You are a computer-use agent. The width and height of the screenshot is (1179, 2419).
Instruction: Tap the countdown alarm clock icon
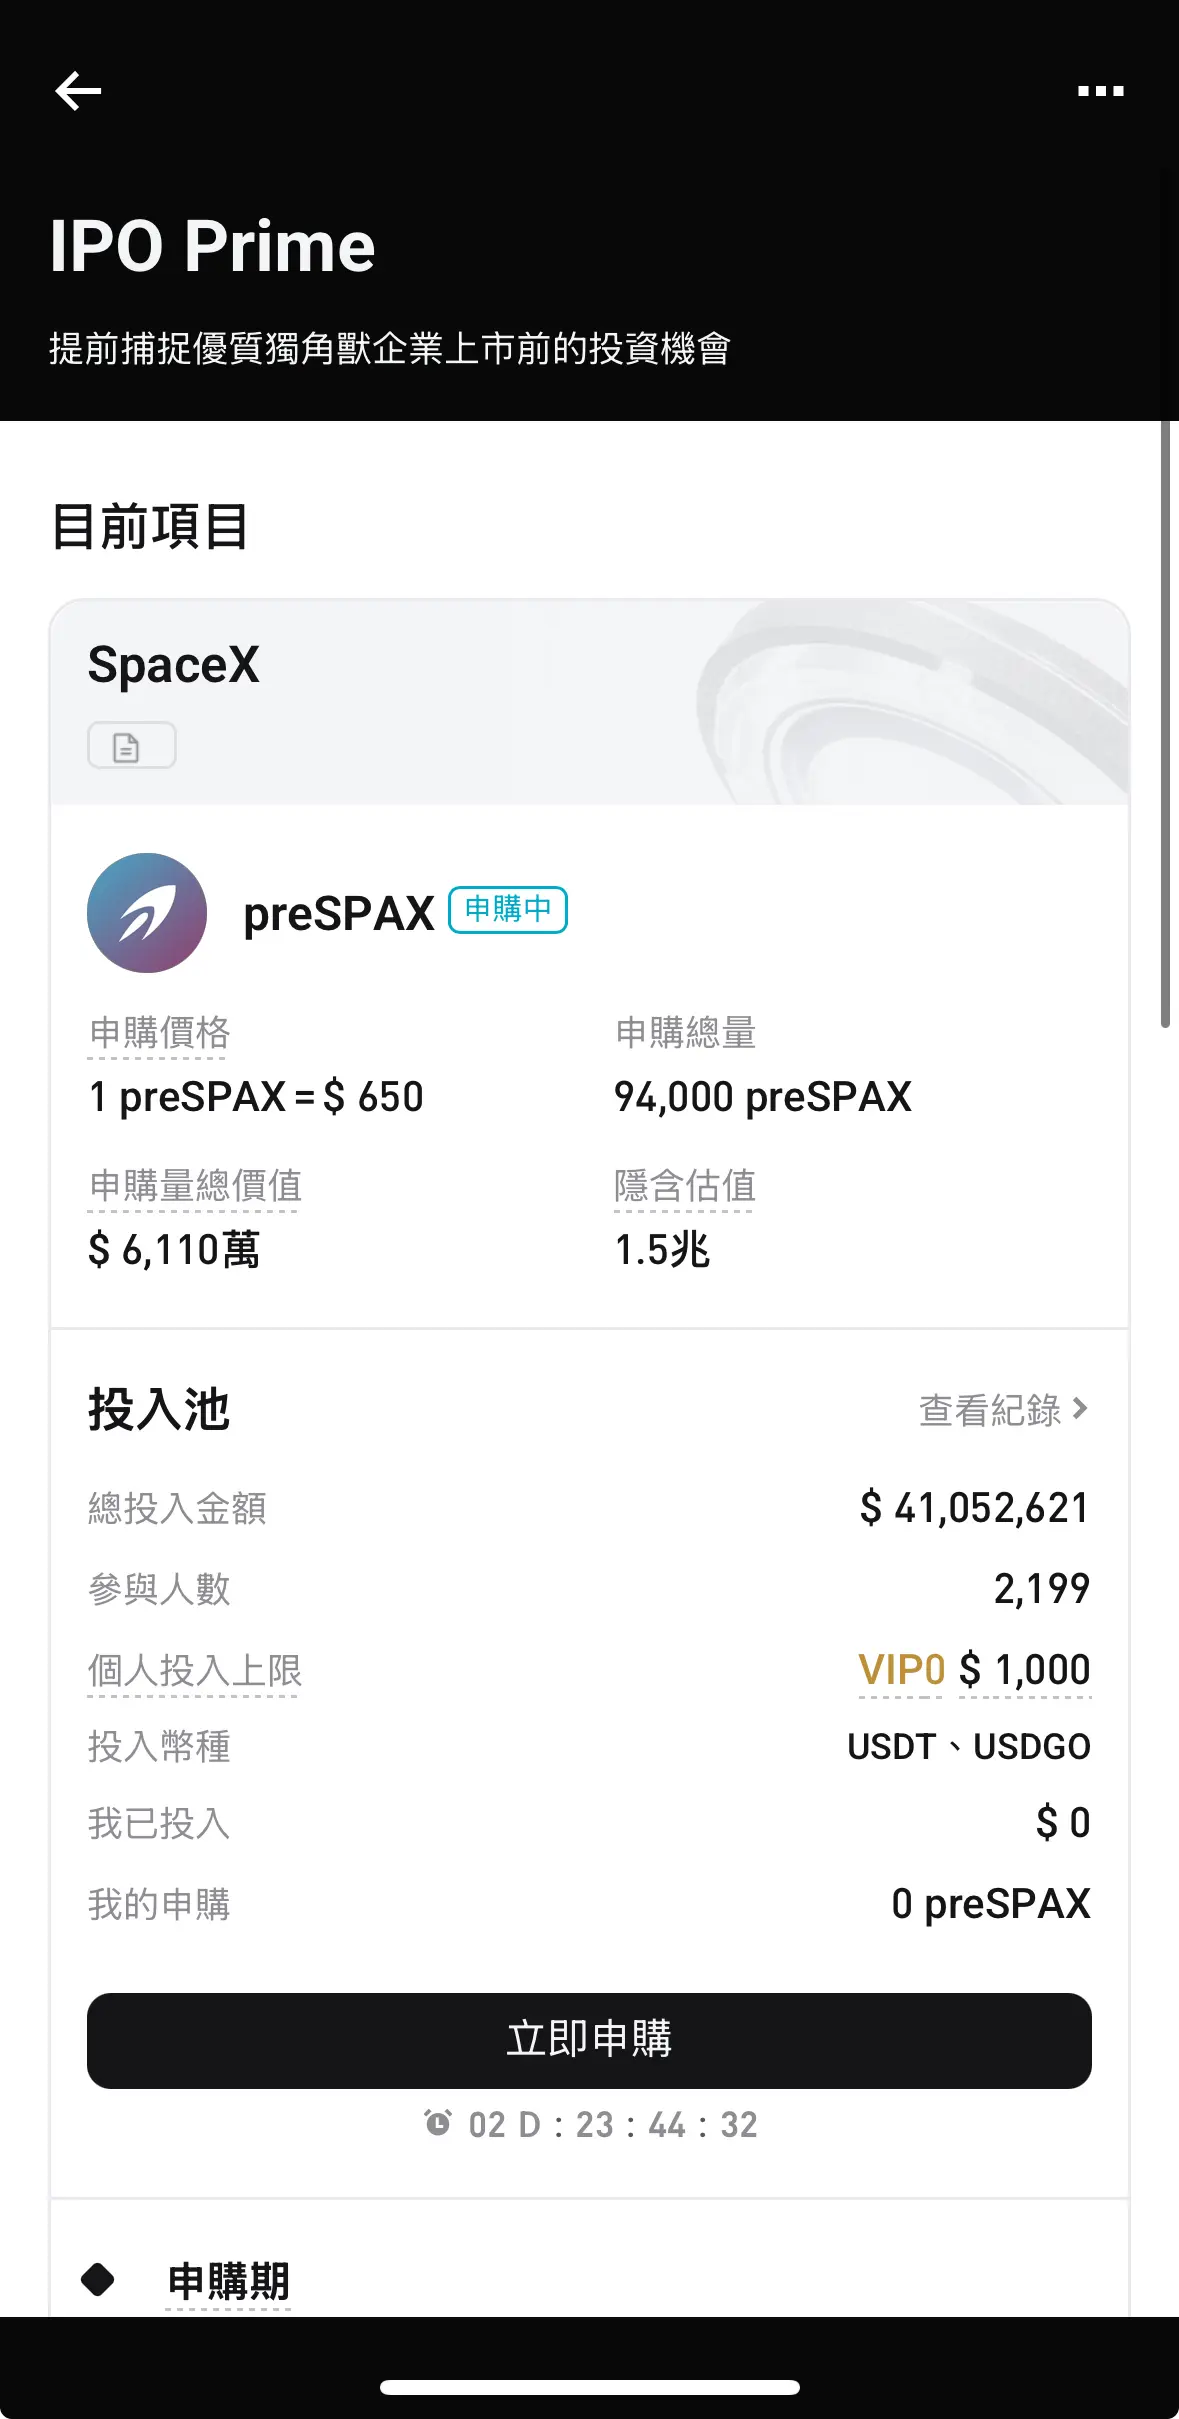point(438,2123)
